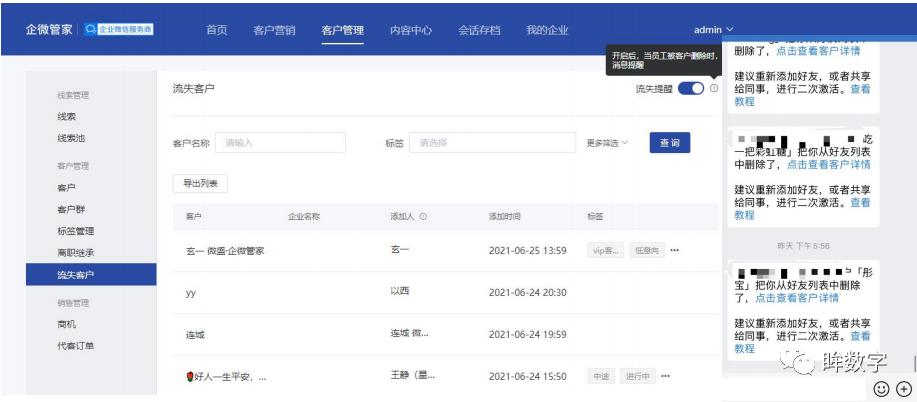917x402 pixels.
Task: Open 客户 in the sidebar
Action: click(67, 188)
